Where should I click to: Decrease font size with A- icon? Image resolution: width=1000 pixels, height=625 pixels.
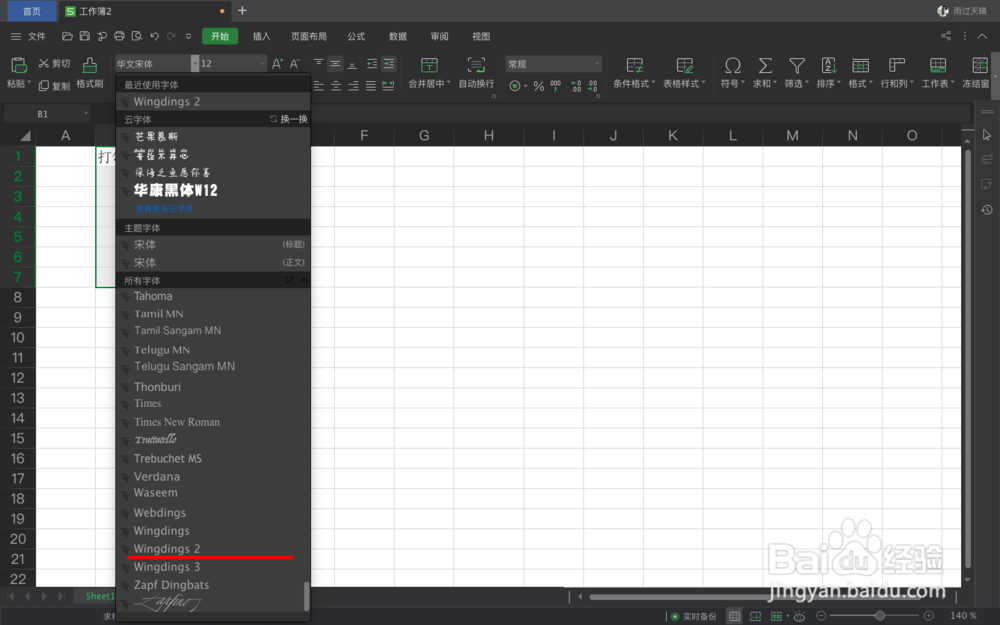[x=294, y=64]
